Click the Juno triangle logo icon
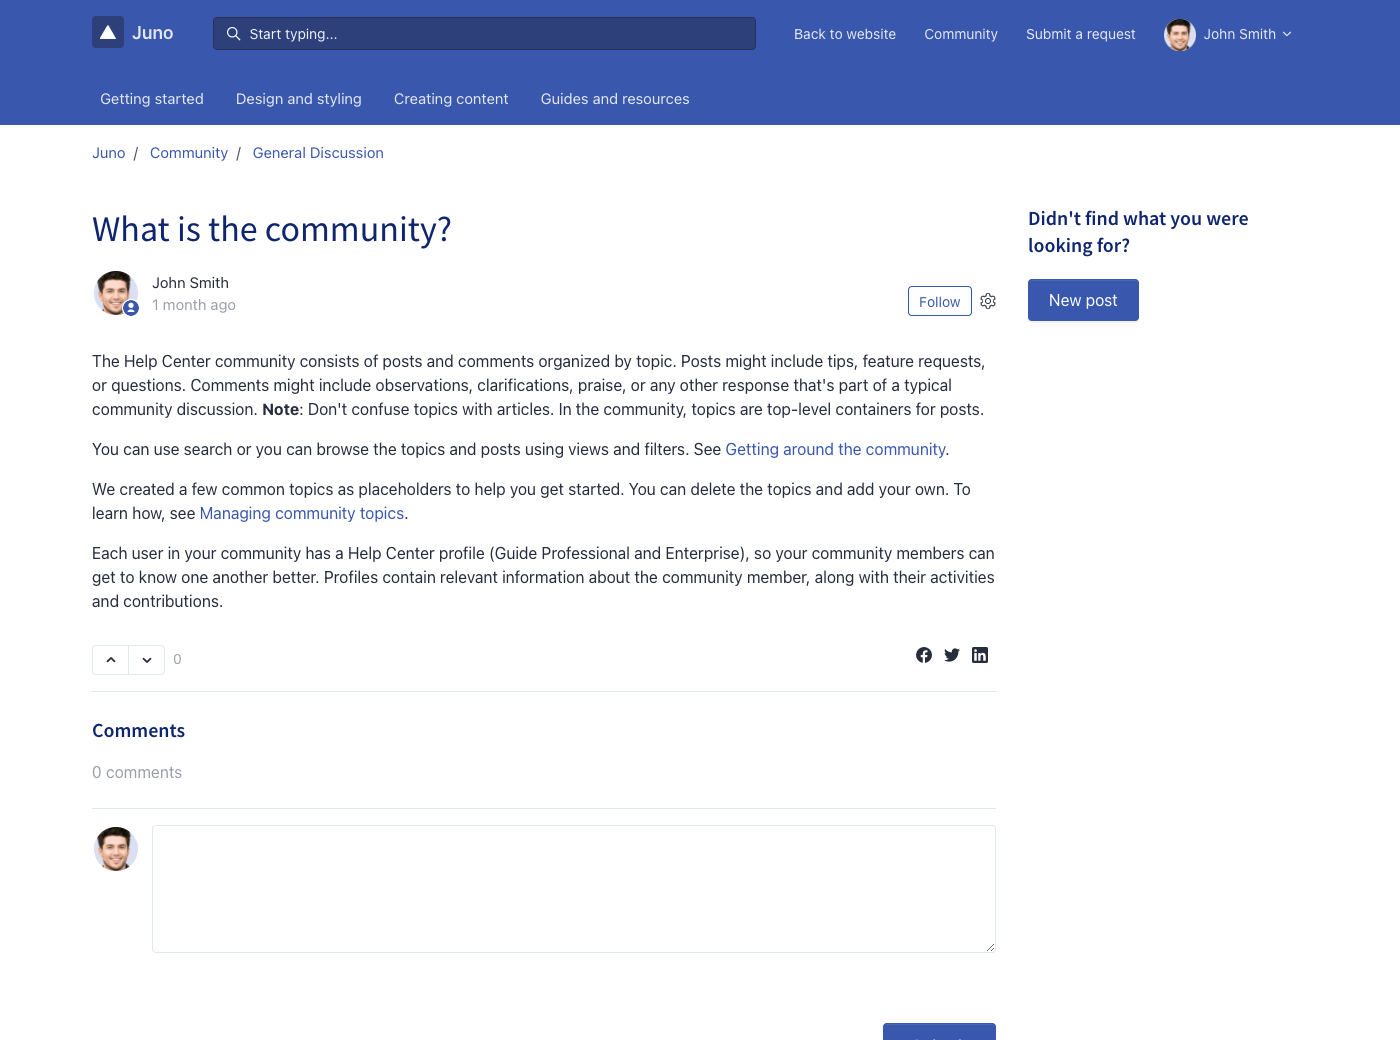Viewport: 1400px width, 1040px height. click(x=108, y=33)
